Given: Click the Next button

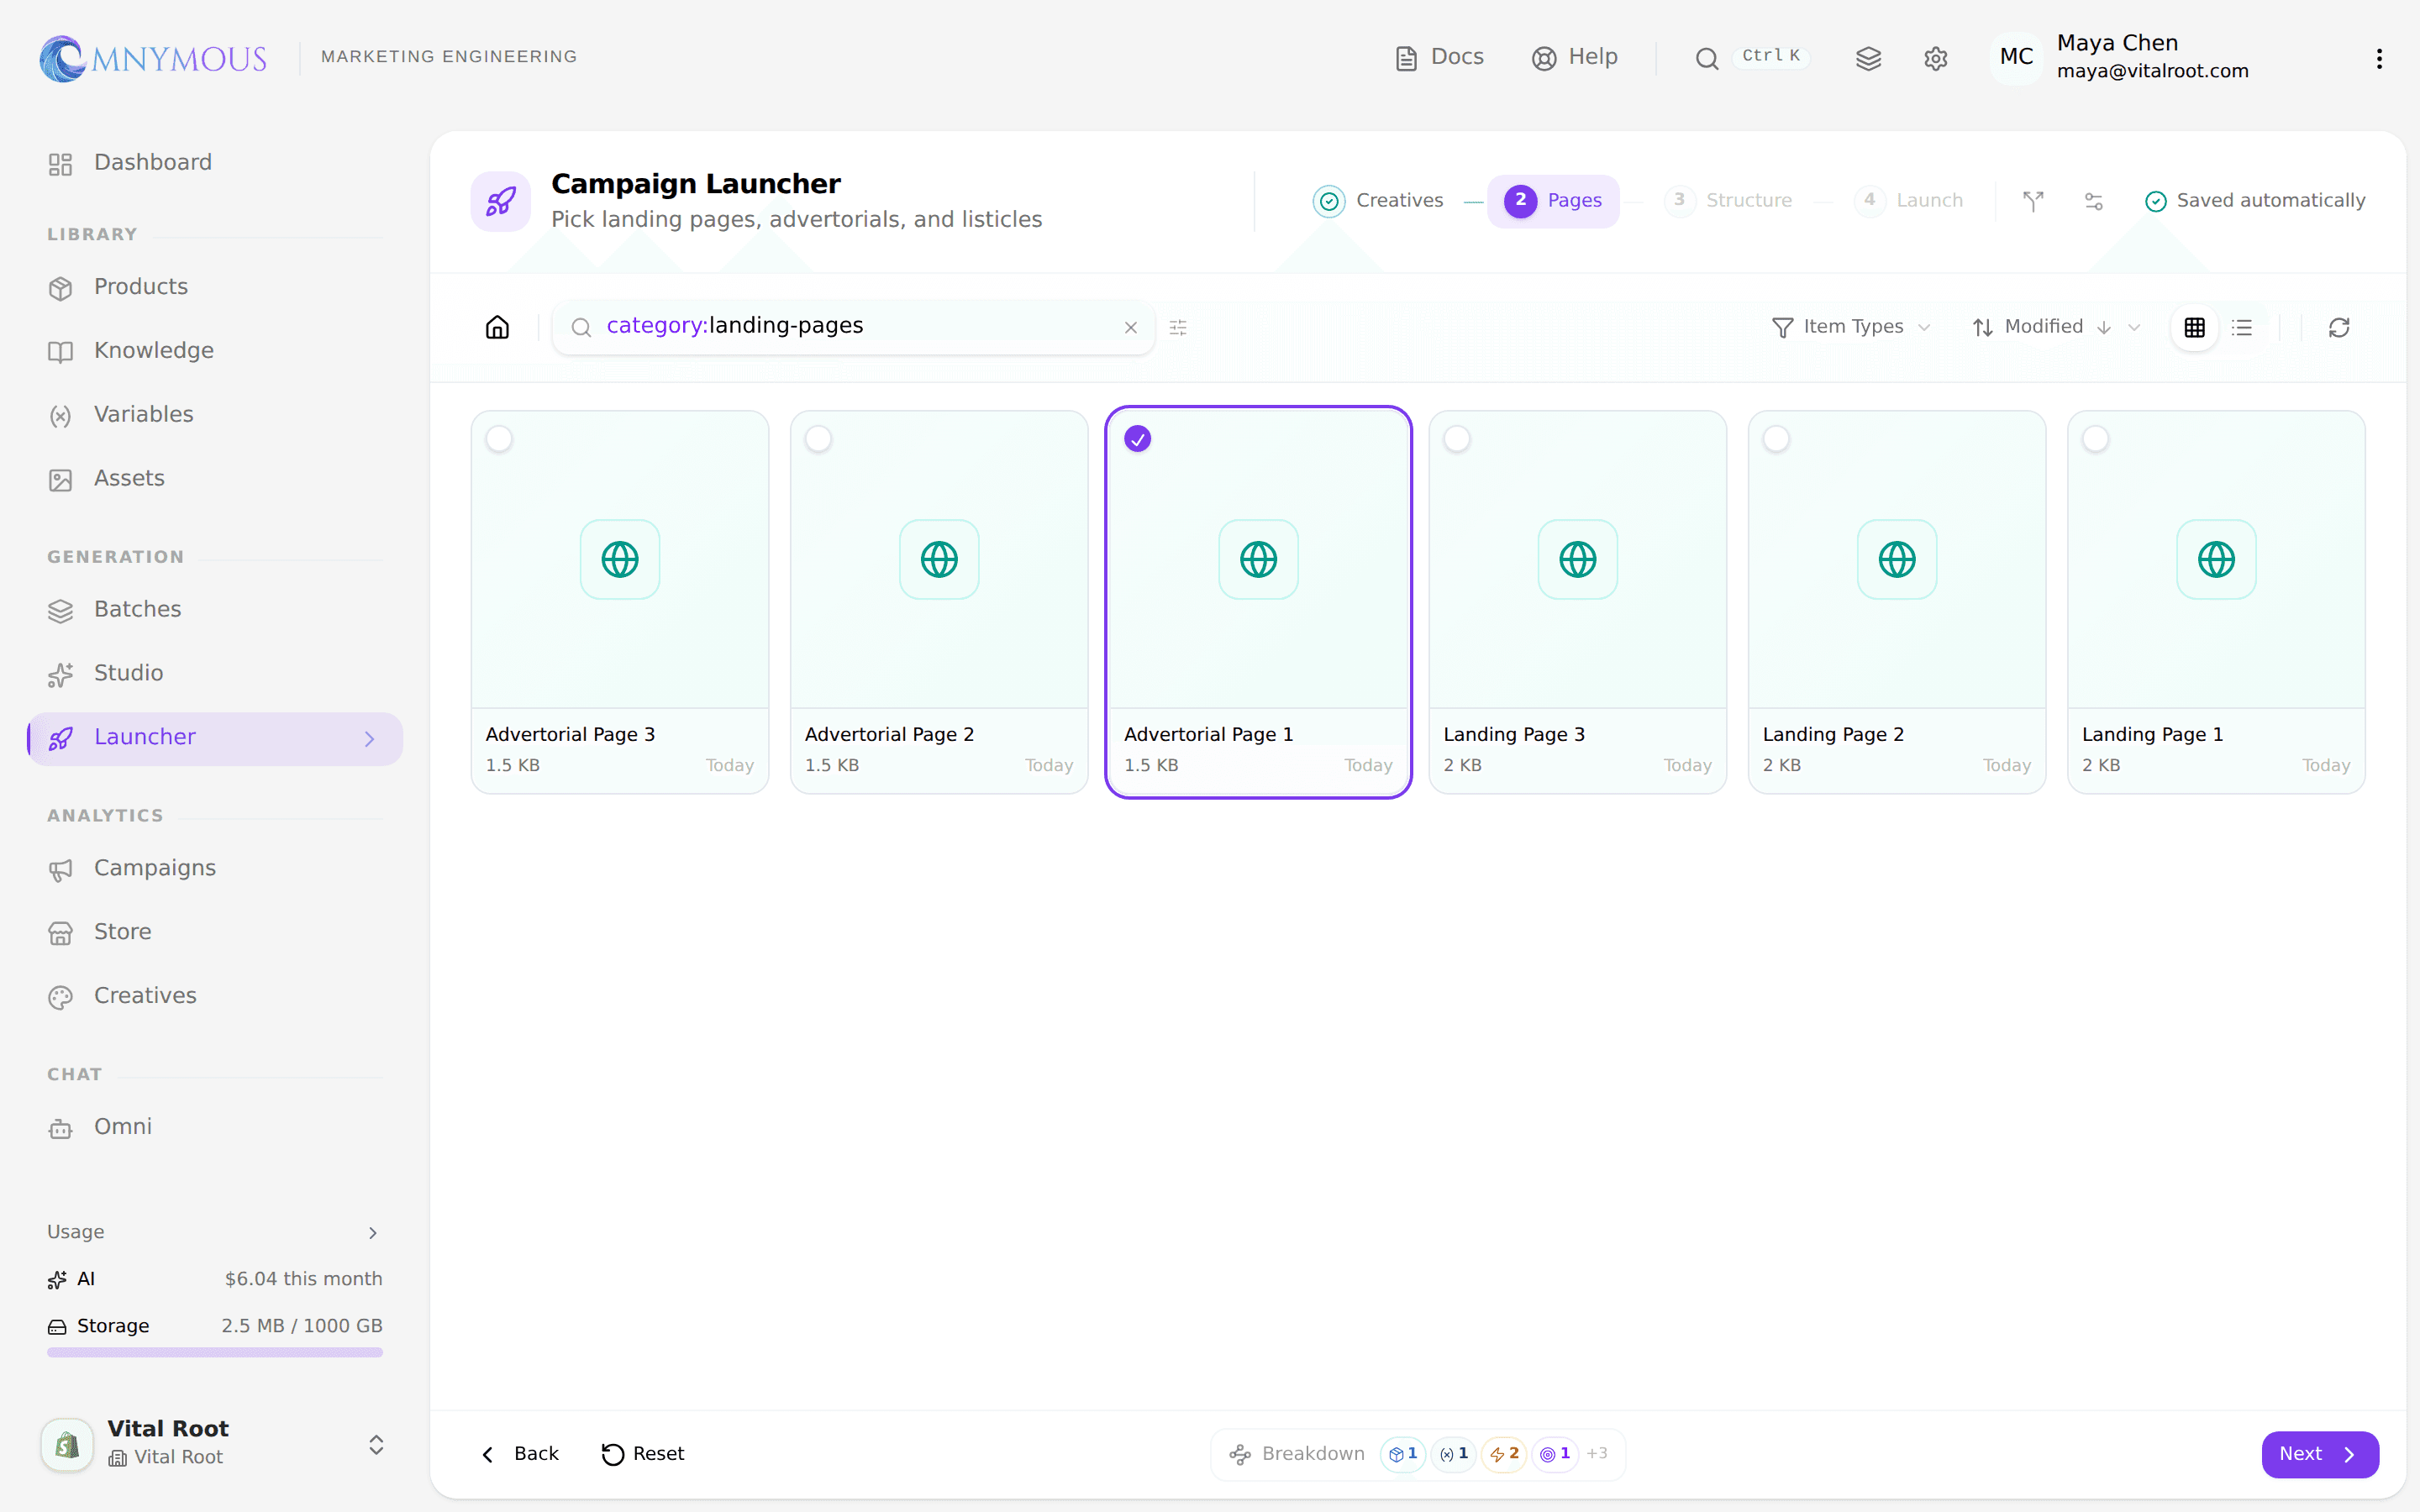Looking at the screenshot, I should pos(2320,1454).
